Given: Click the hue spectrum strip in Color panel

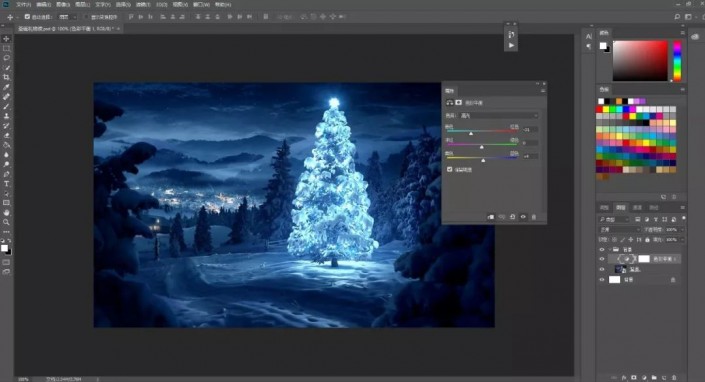Looking at the screenshot, I should 677,61.
